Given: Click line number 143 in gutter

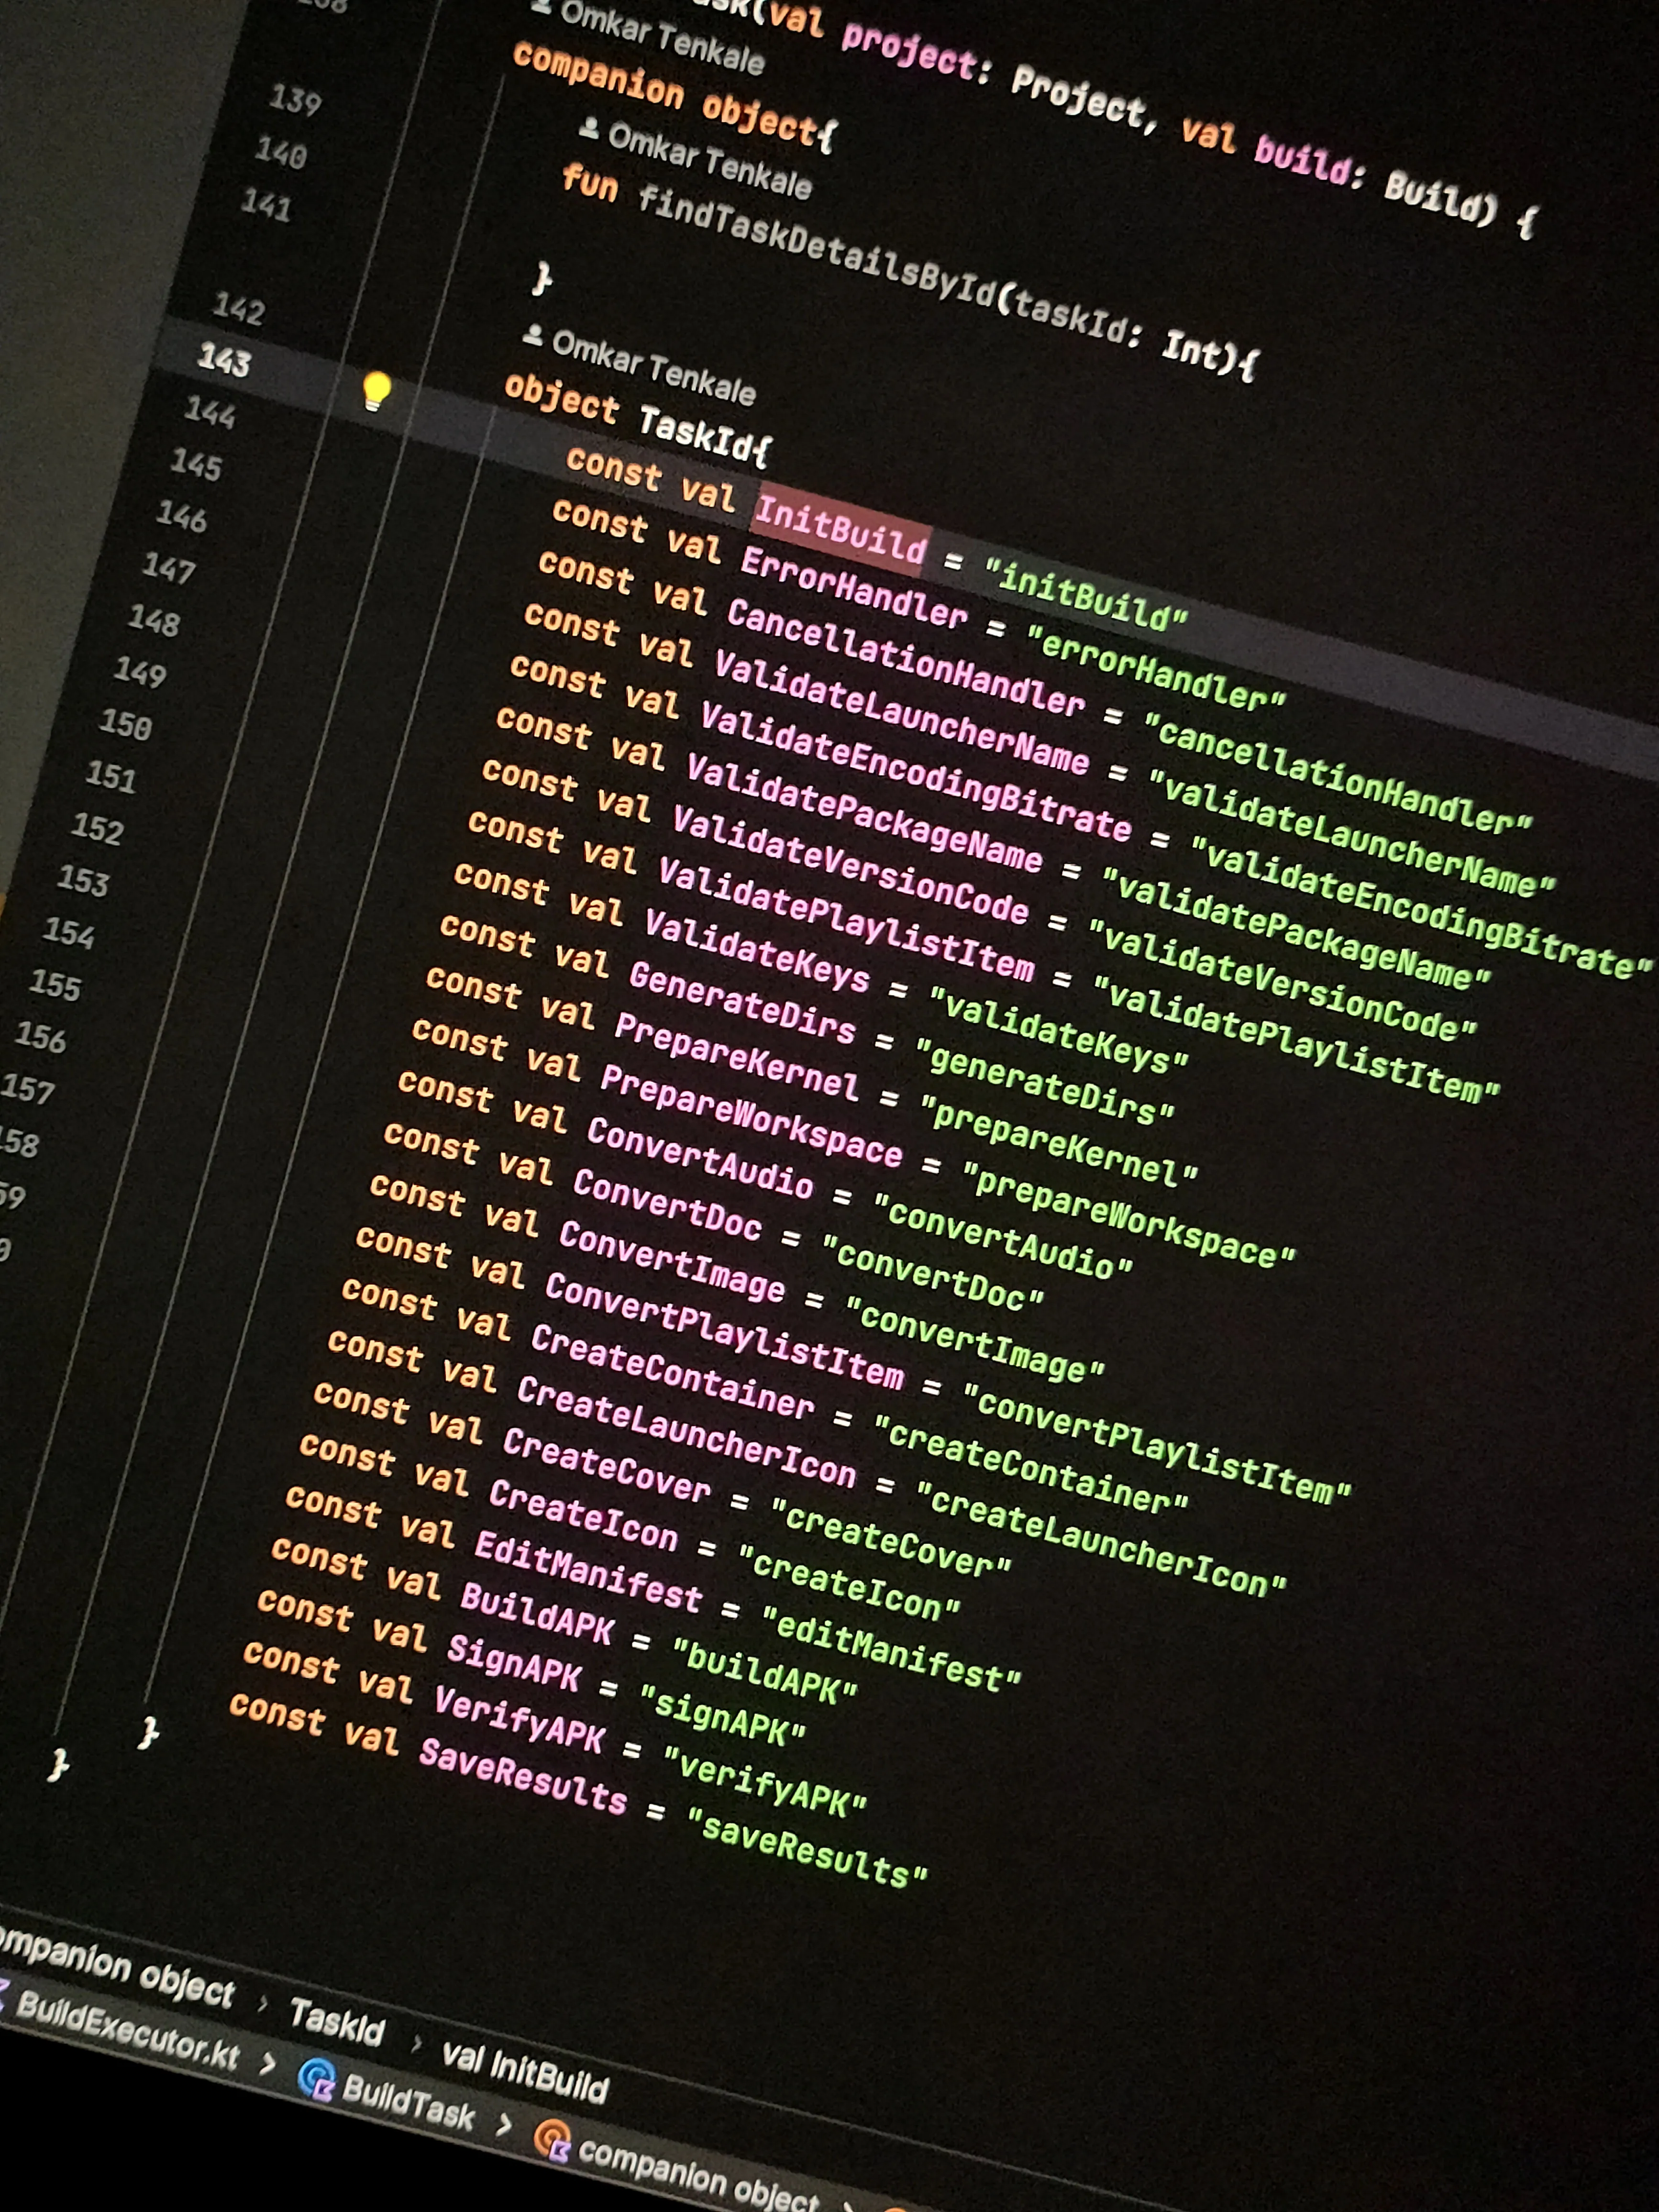Looking at the screenshot, I should [223, 360].
